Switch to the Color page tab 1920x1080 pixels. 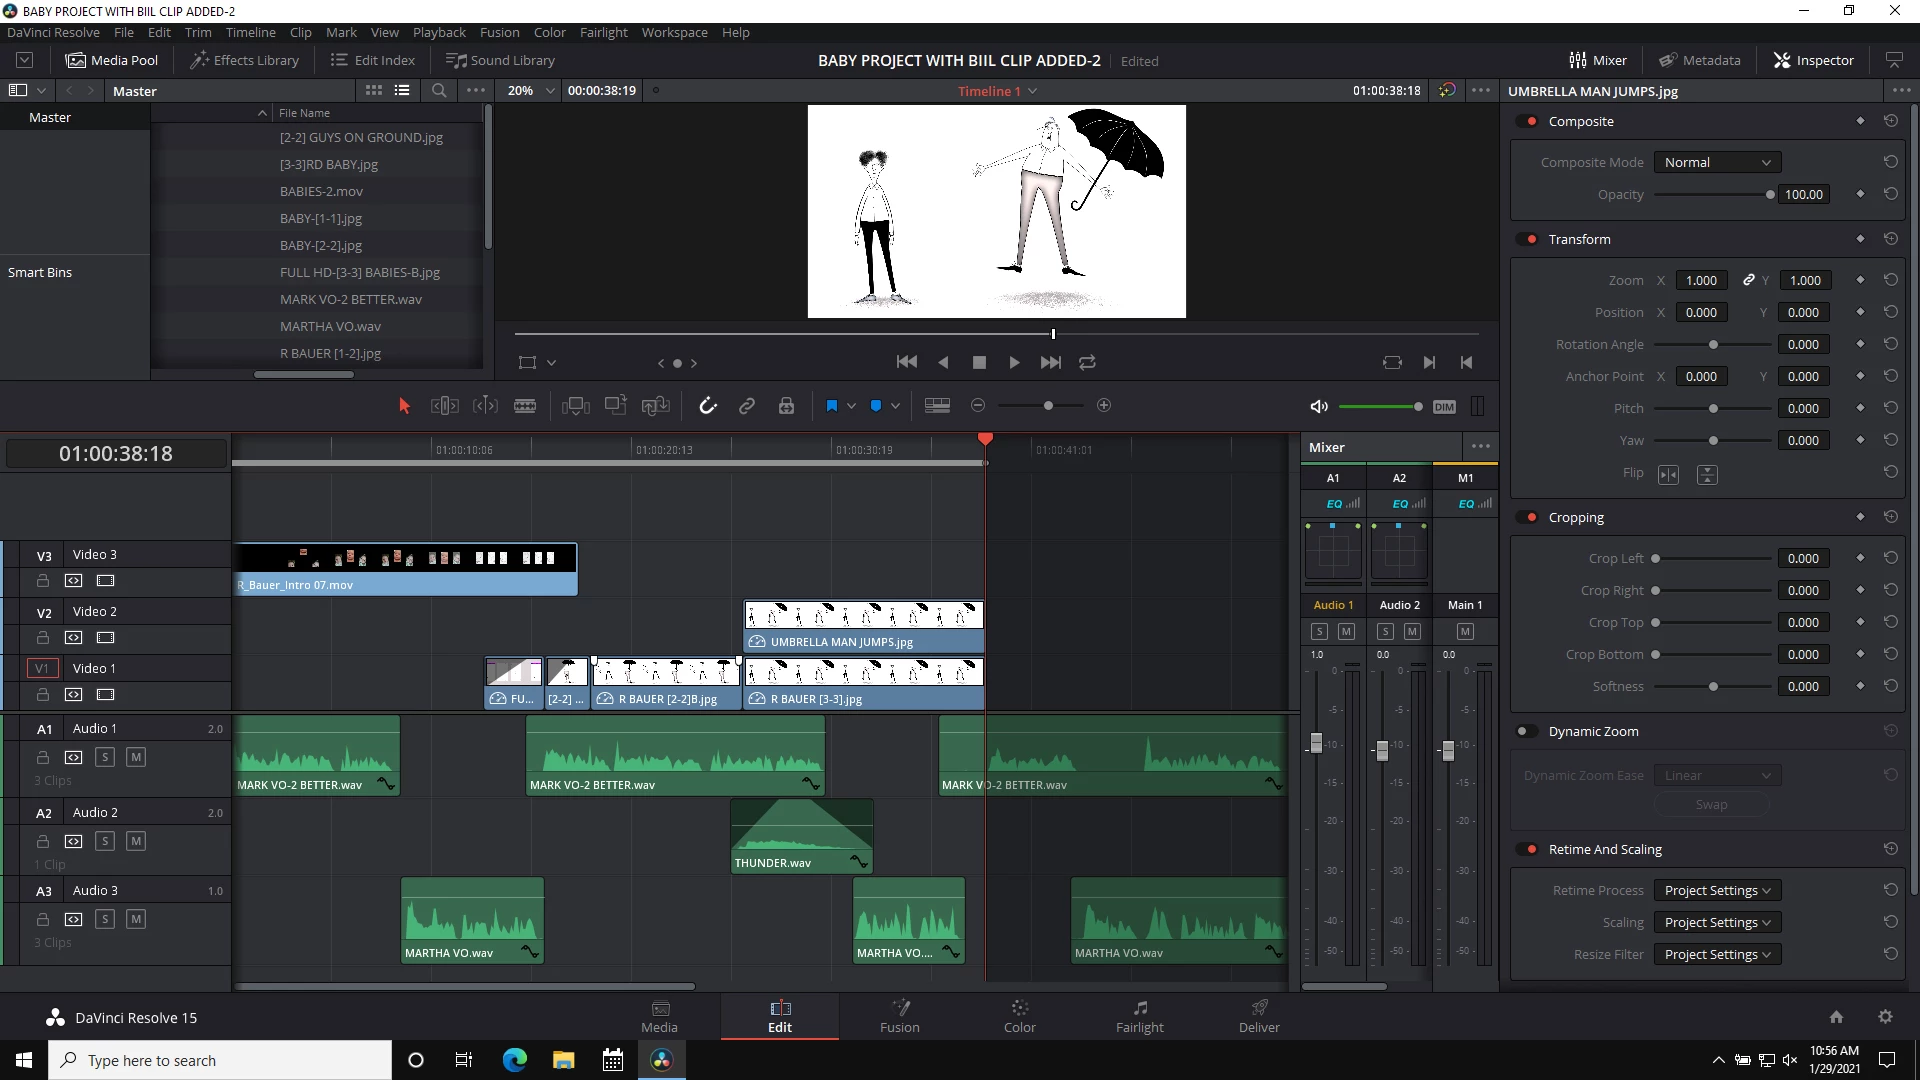pos(1019,1016)
